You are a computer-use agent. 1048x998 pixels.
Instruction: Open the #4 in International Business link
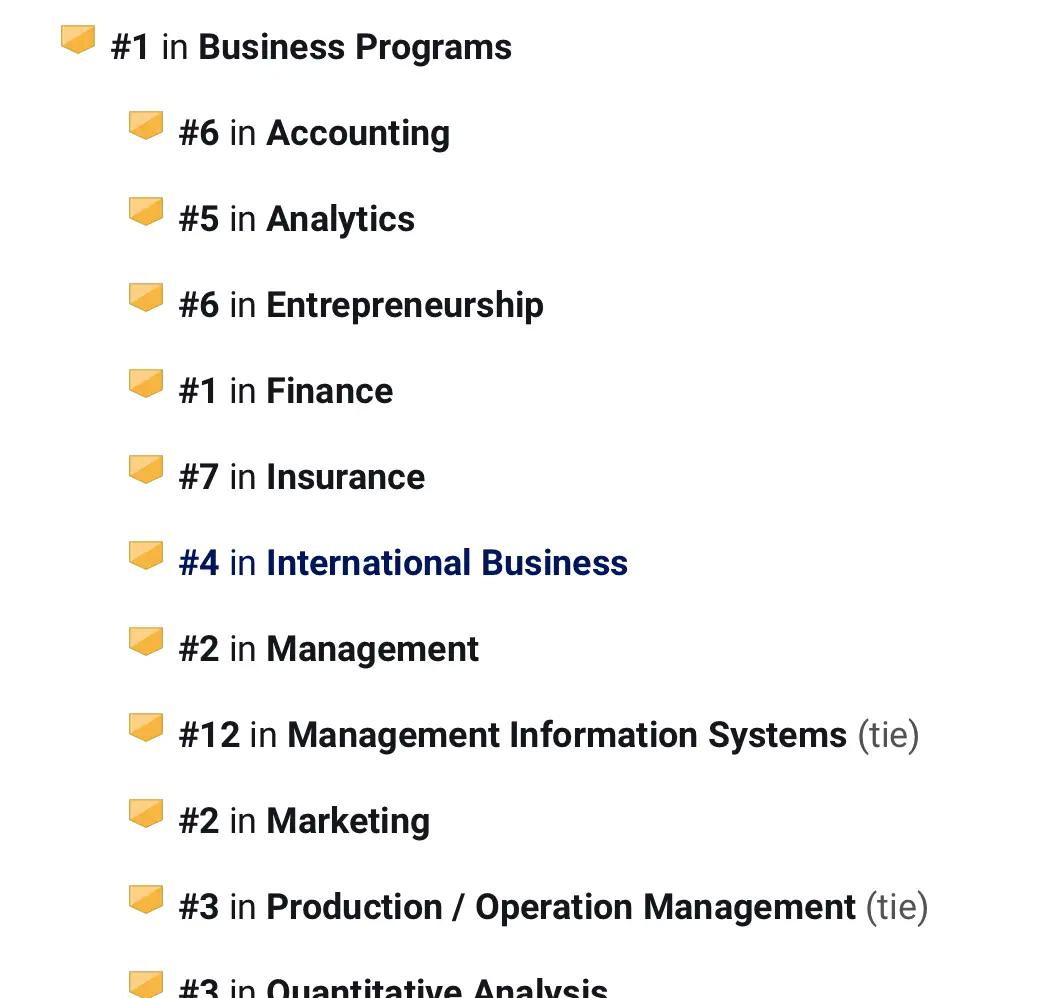(403, 562)
